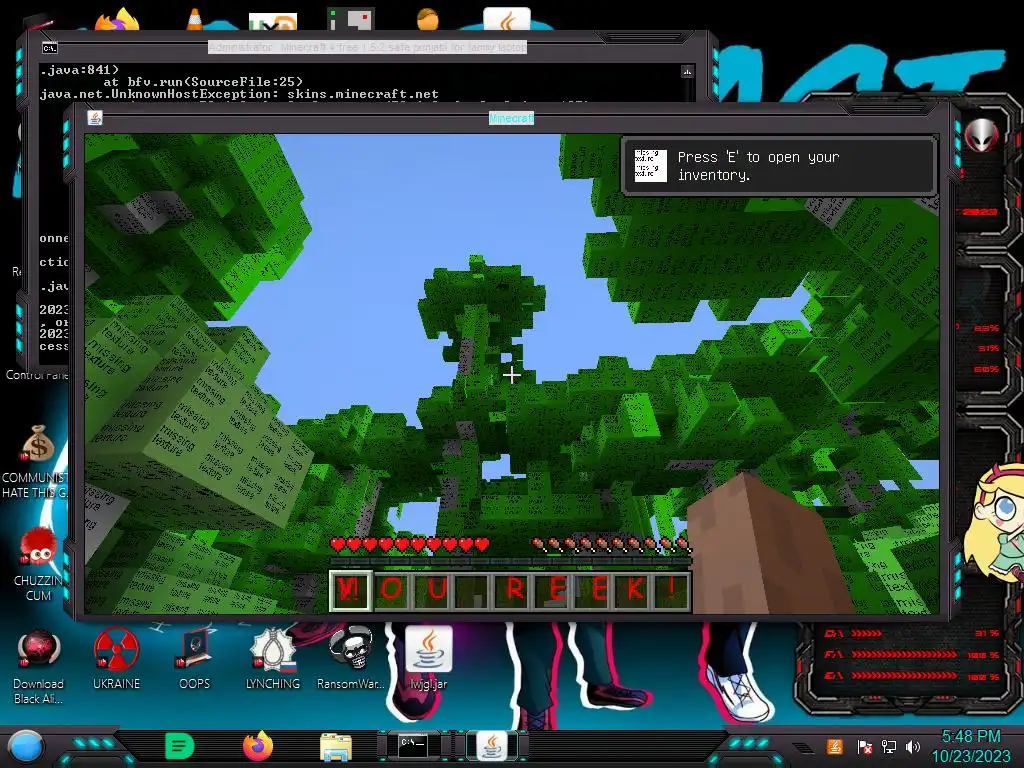
Task: Select hotbar slot with letter U
Action: click(433, 590)
